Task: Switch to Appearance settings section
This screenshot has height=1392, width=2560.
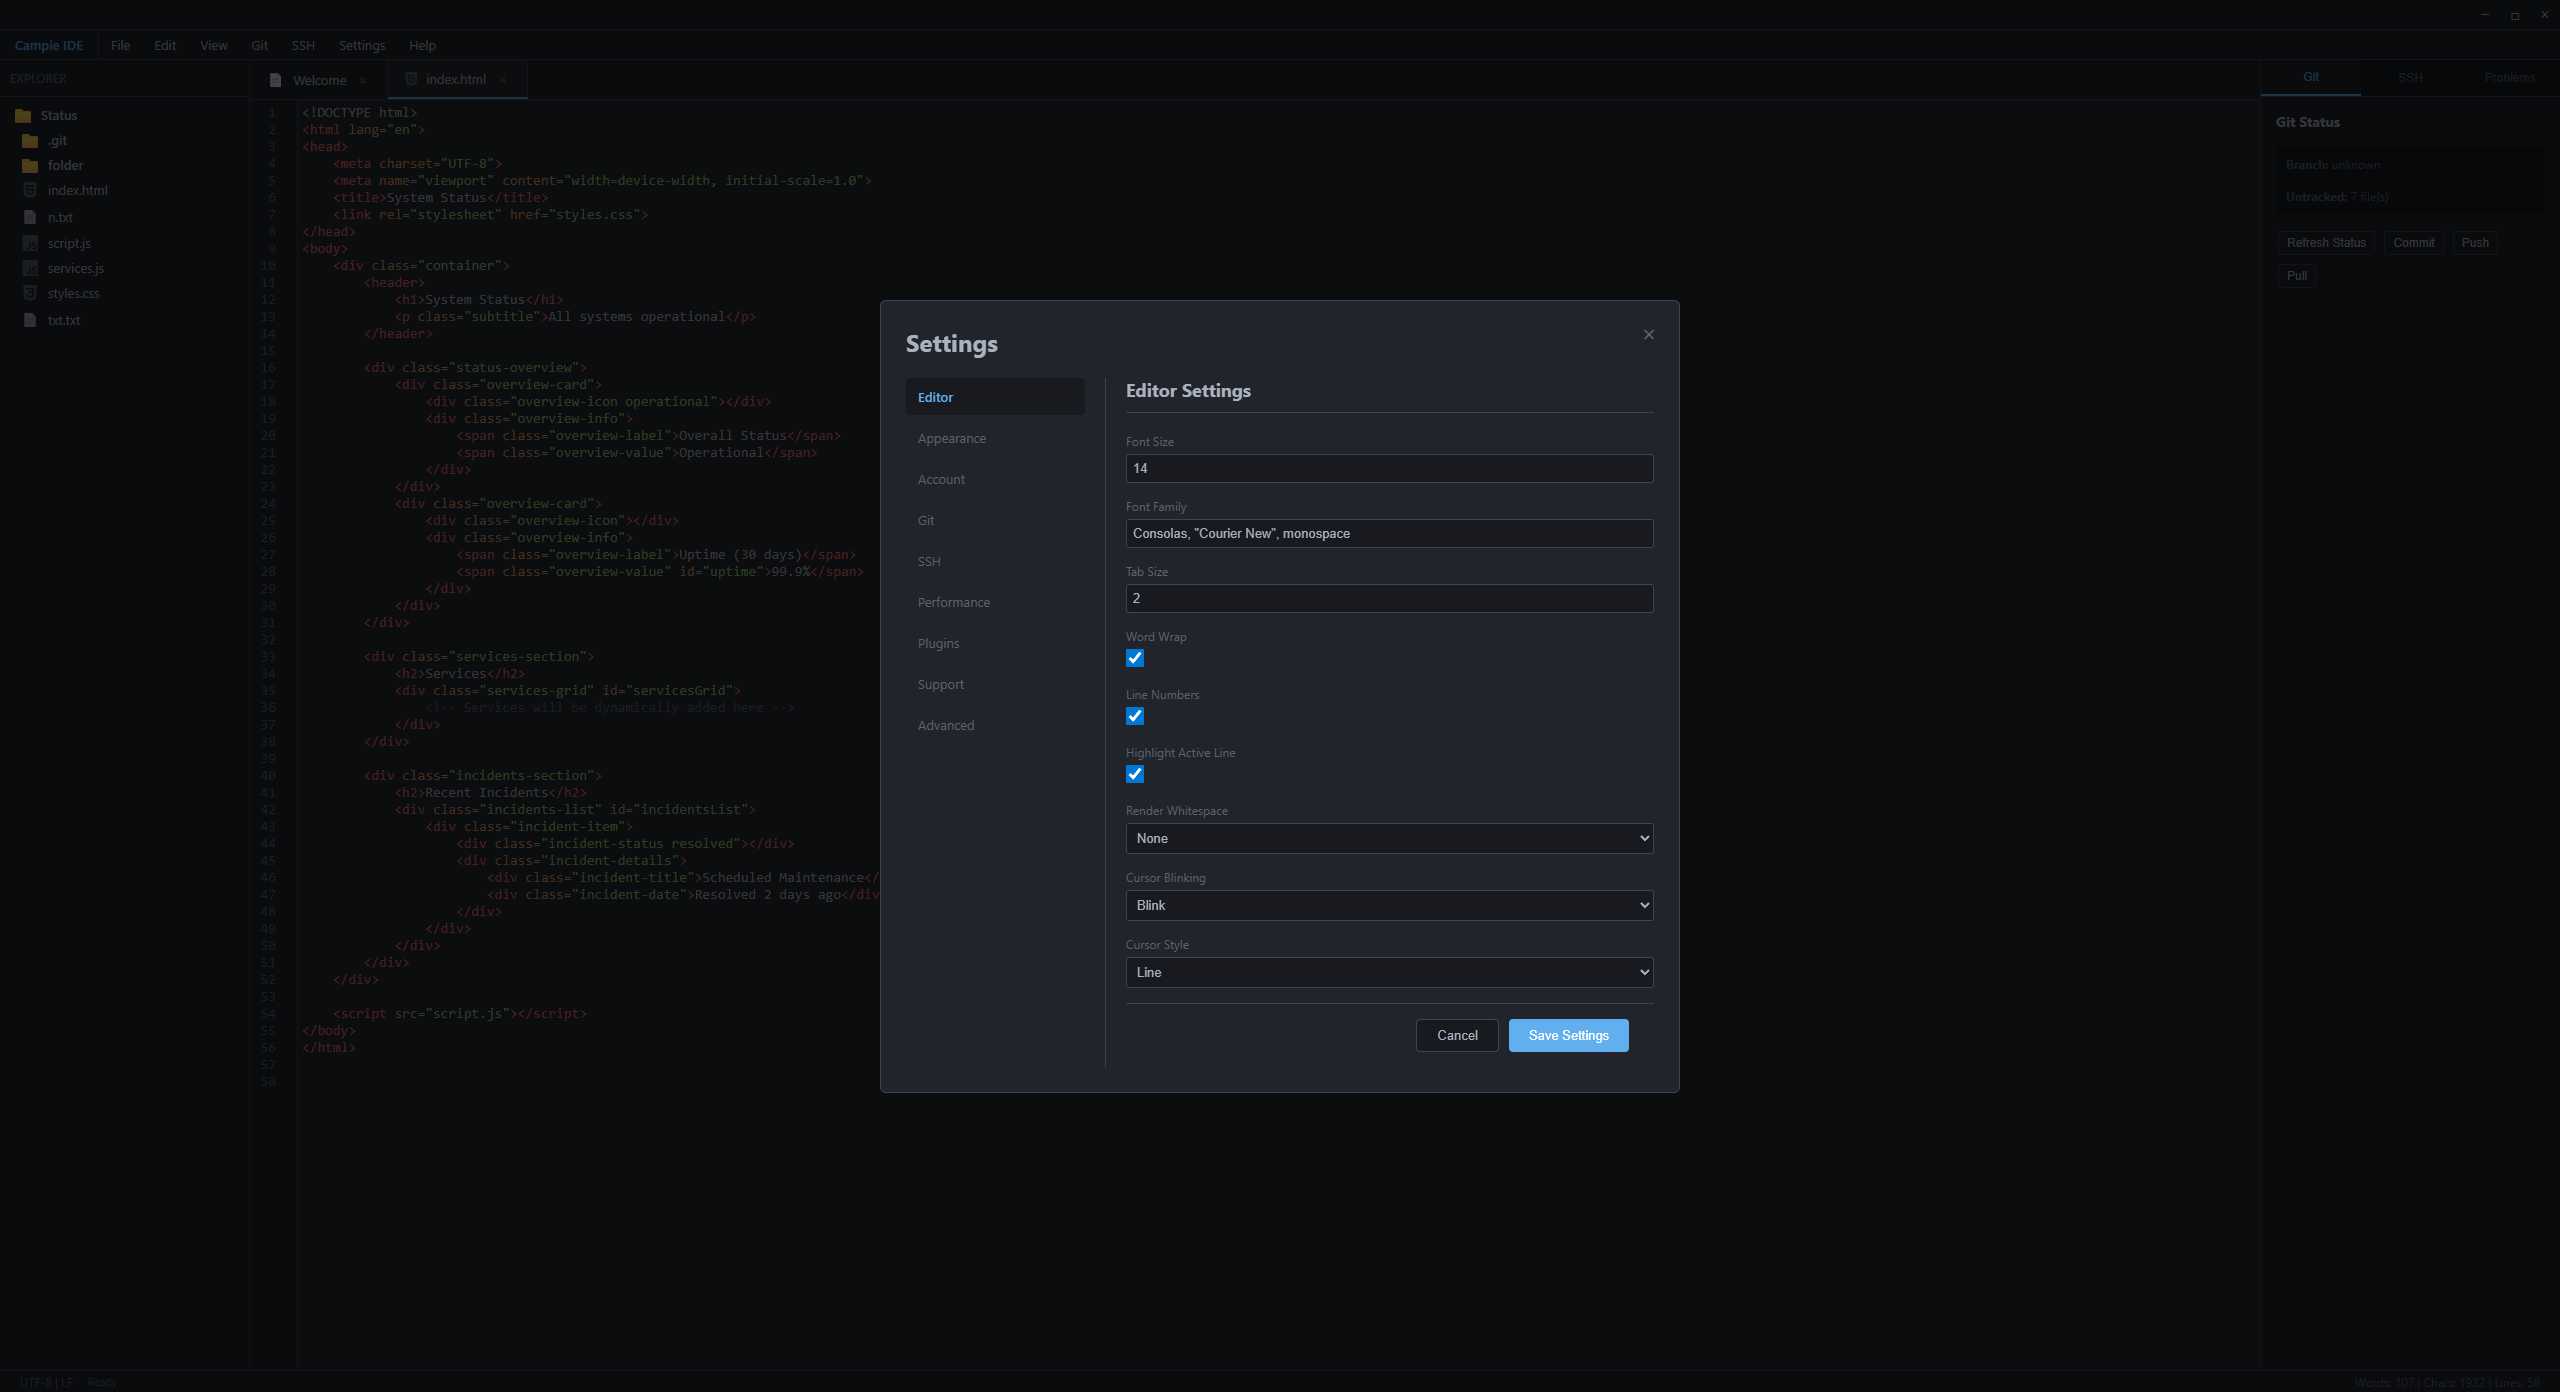Action: point(951,438)
